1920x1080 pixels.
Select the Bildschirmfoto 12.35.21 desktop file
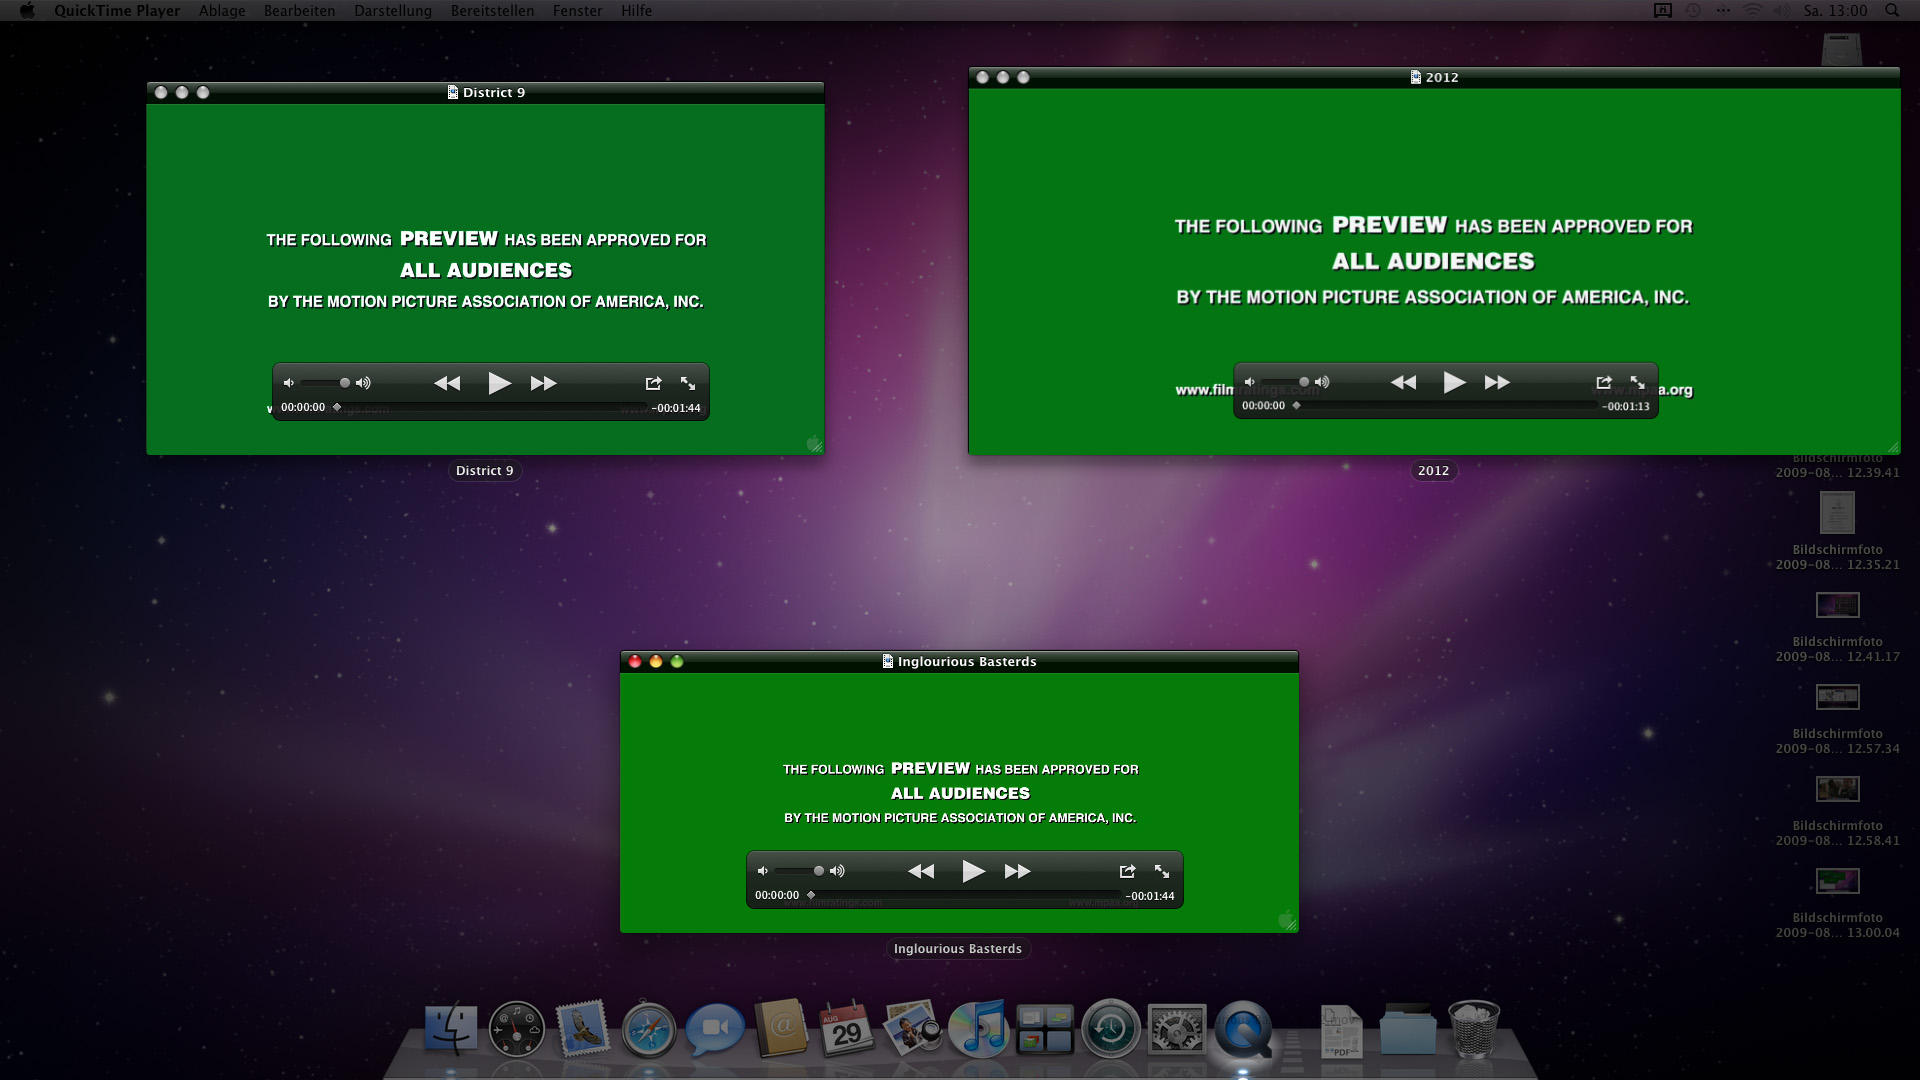pyautogui.click(x=1837, y=530)
